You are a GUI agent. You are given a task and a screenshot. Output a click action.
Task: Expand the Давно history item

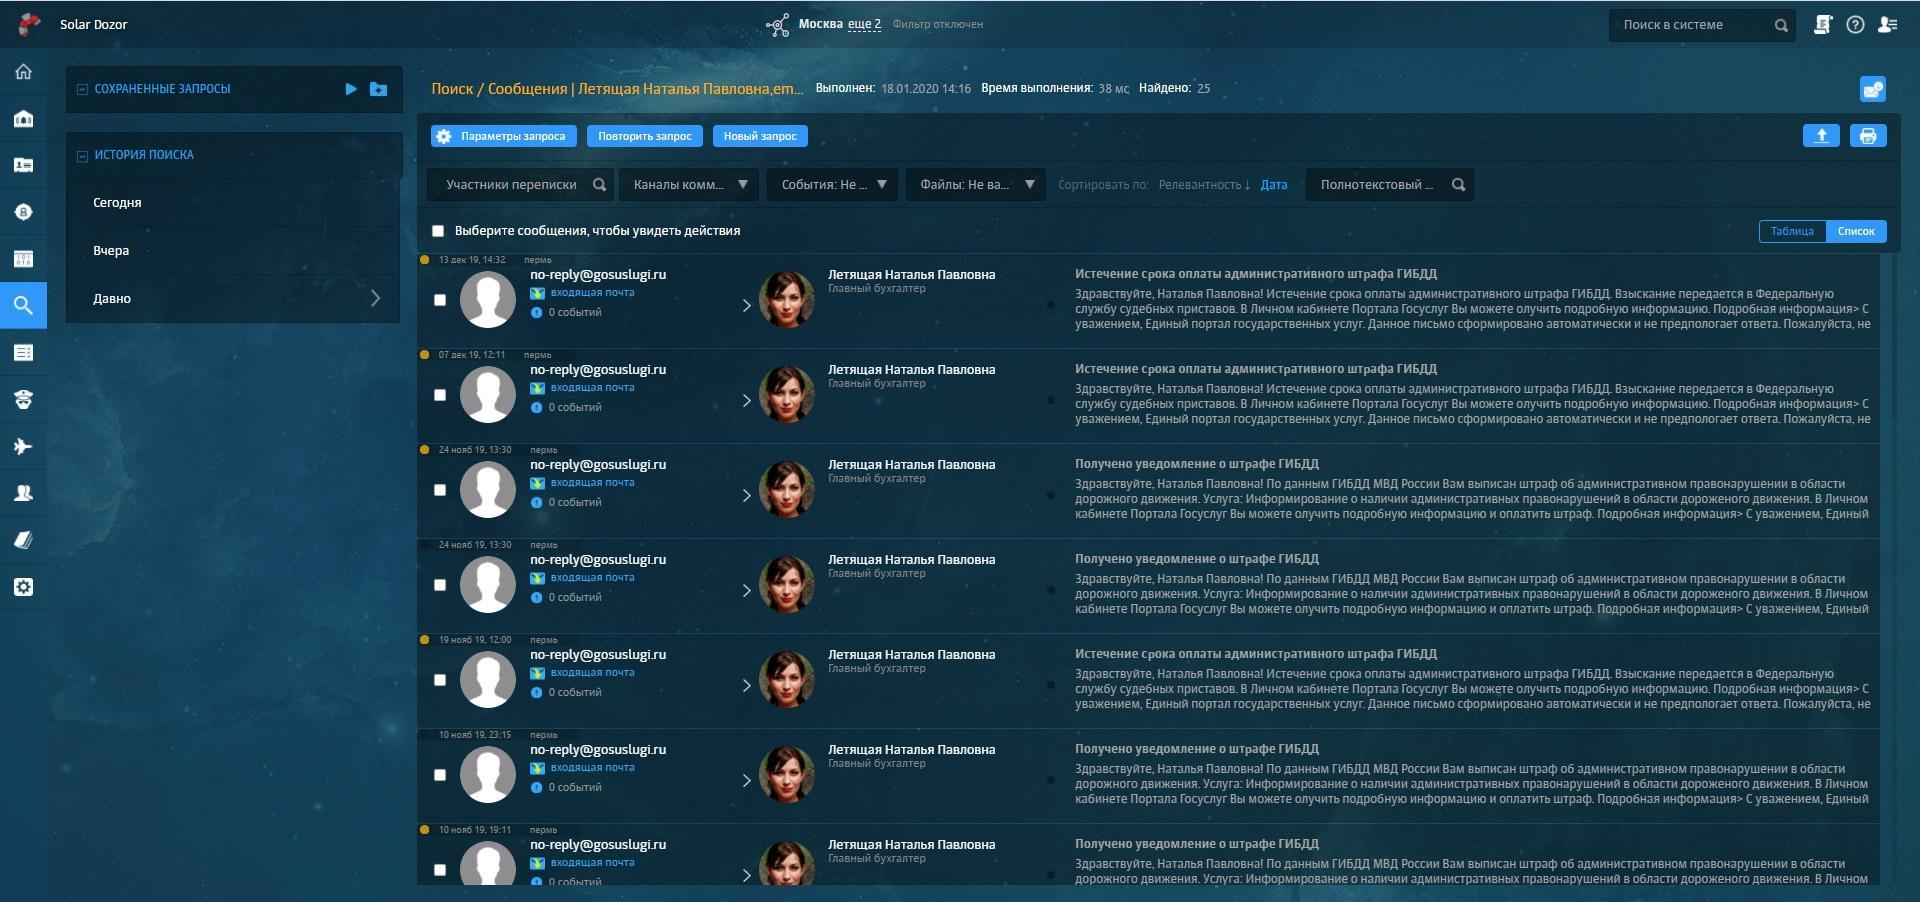point(233,299)
